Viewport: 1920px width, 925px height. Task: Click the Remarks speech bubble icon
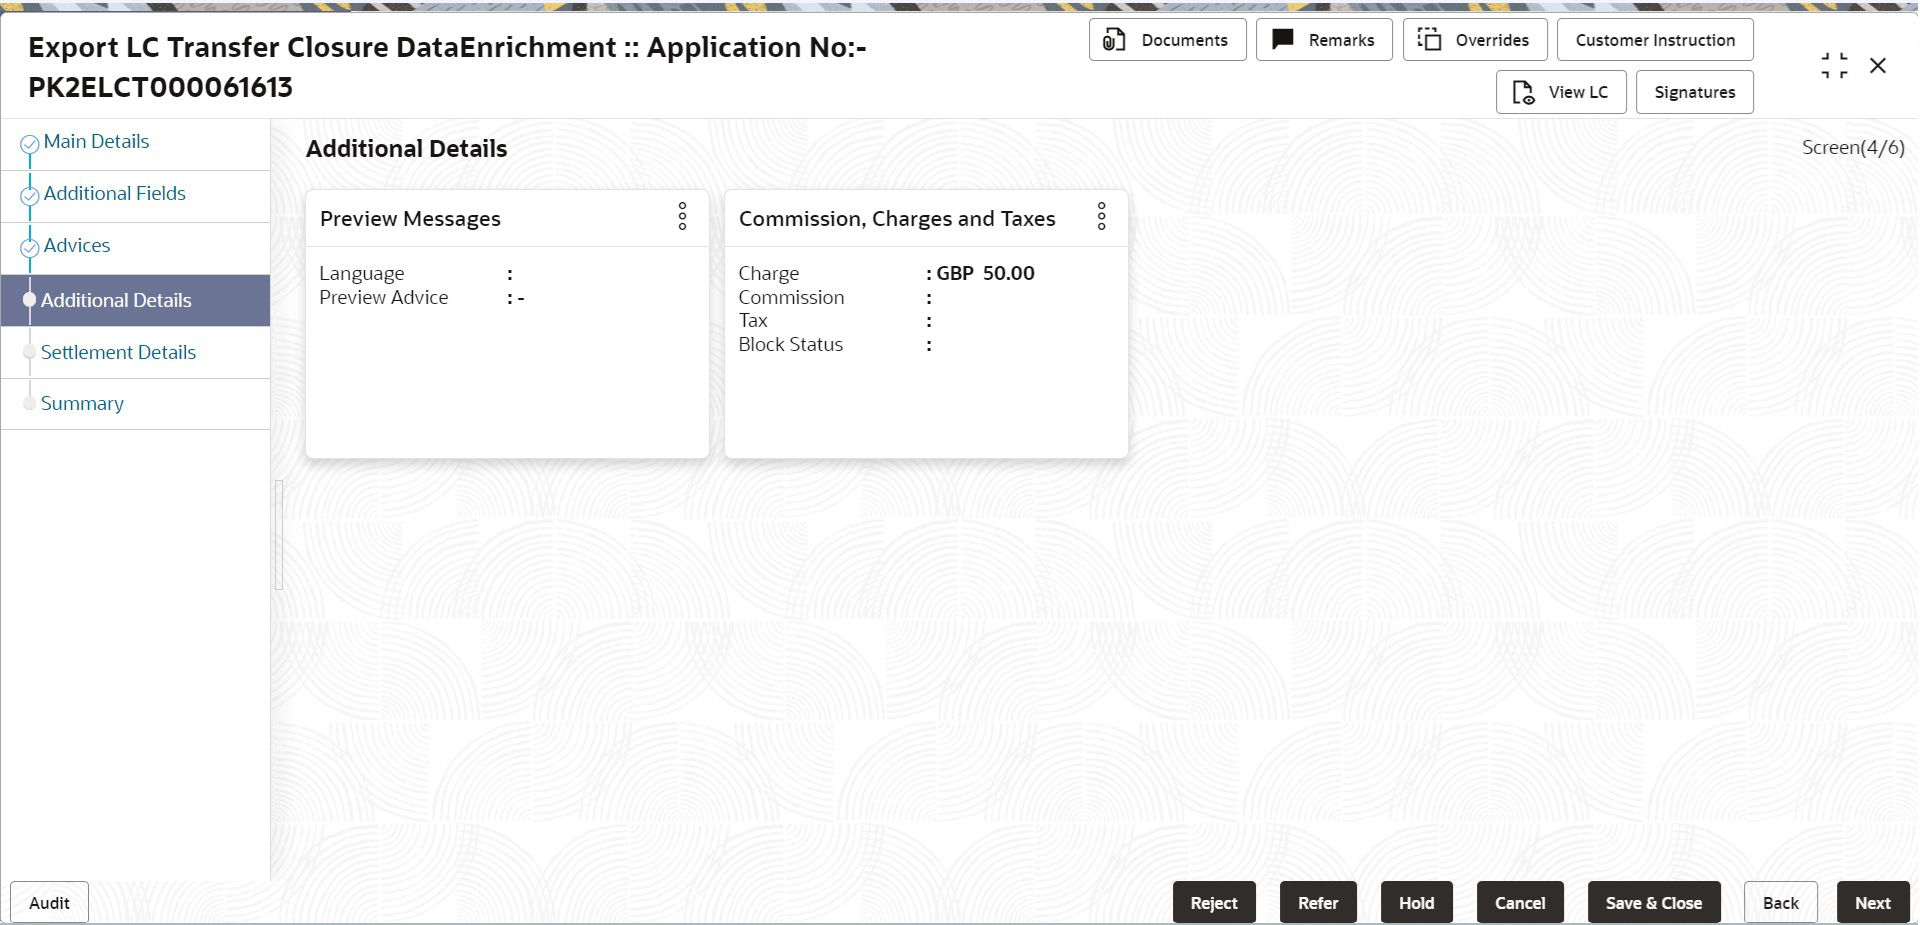(1283, 40)
